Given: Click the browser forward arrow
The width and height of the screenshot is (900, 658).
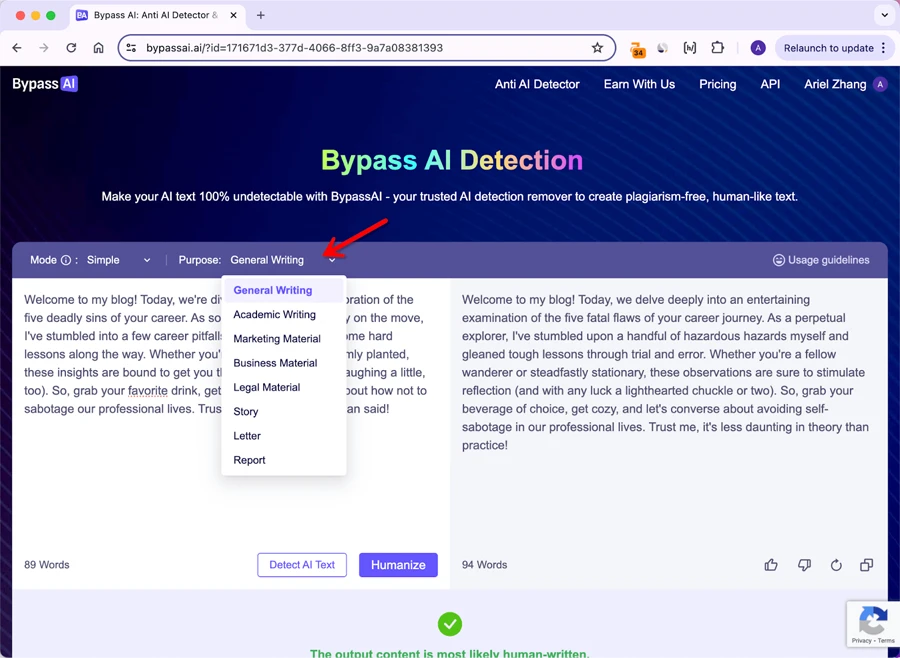Looking at the screenshot, I should pos(44,48).
